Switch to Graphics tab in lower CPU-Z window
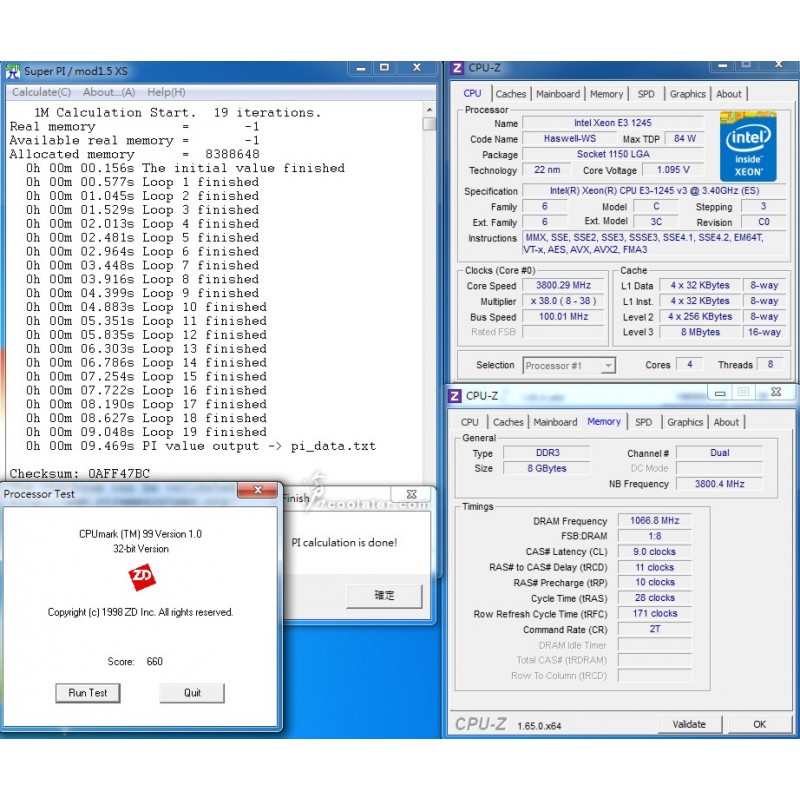Screen dimensions: 800x800 pyautogui.click(x=685, y=422)
